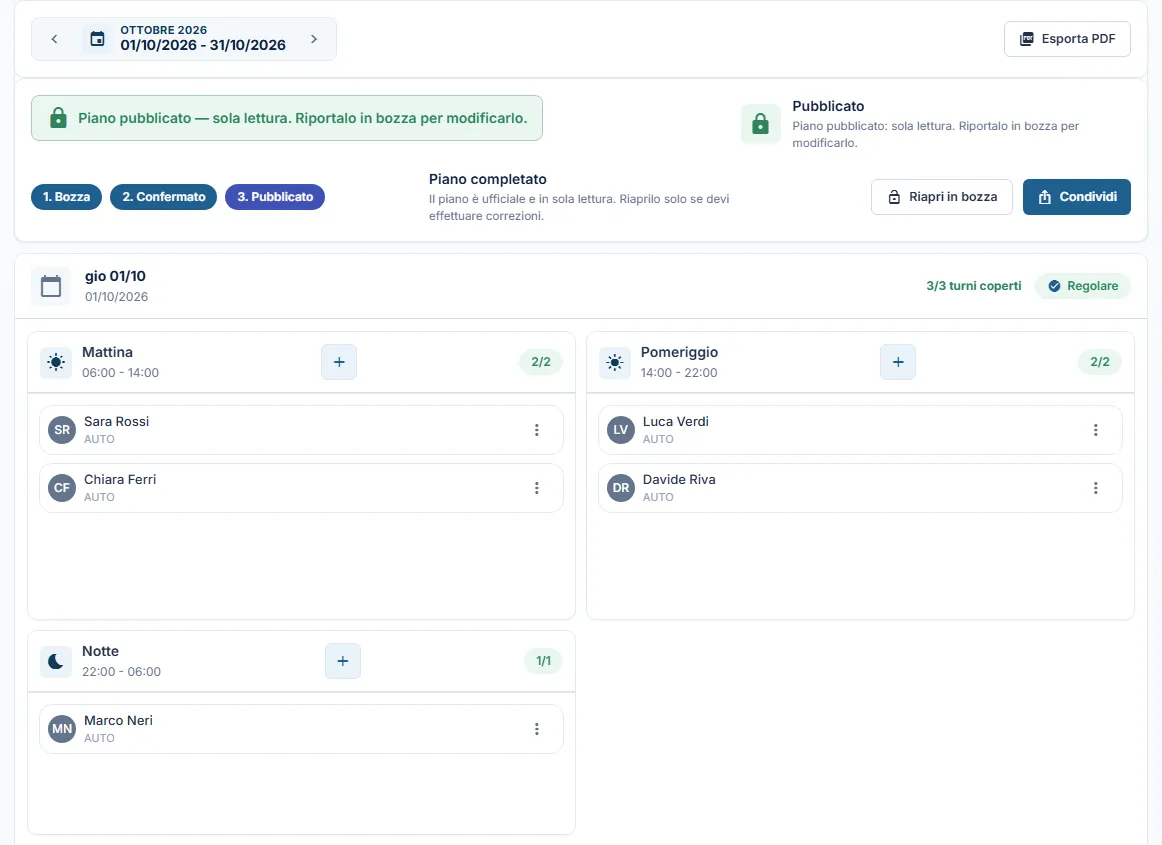Viewport: 1162px width, 845px height.
Task: Click the Mattina shift time 06:00 - 14:00
Action: (121, 373)
